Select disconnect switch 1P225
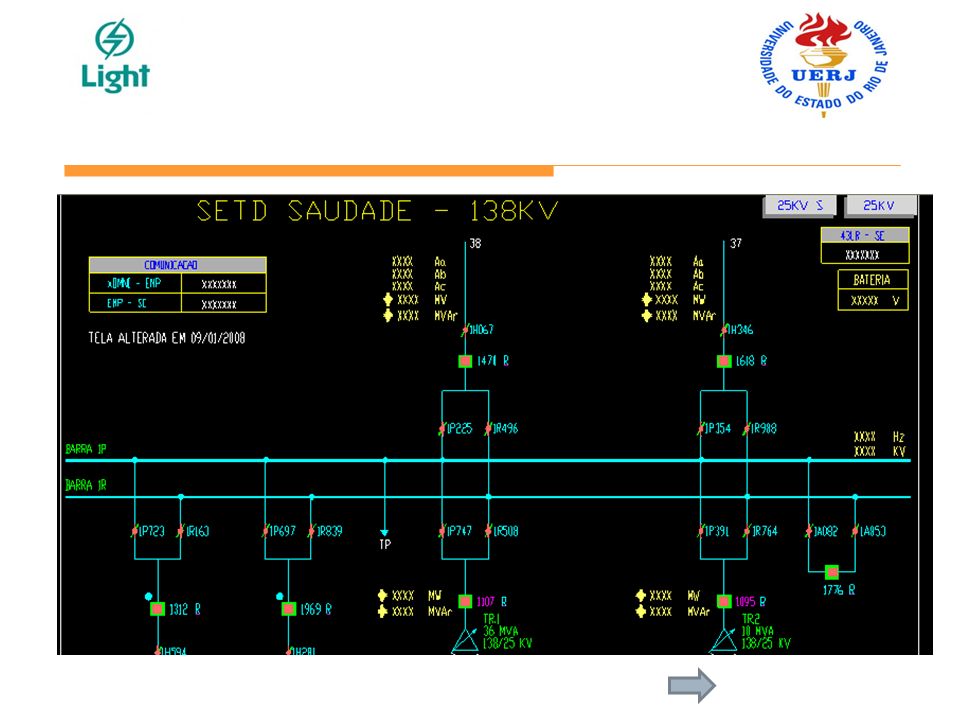 (x=442, y=429)
